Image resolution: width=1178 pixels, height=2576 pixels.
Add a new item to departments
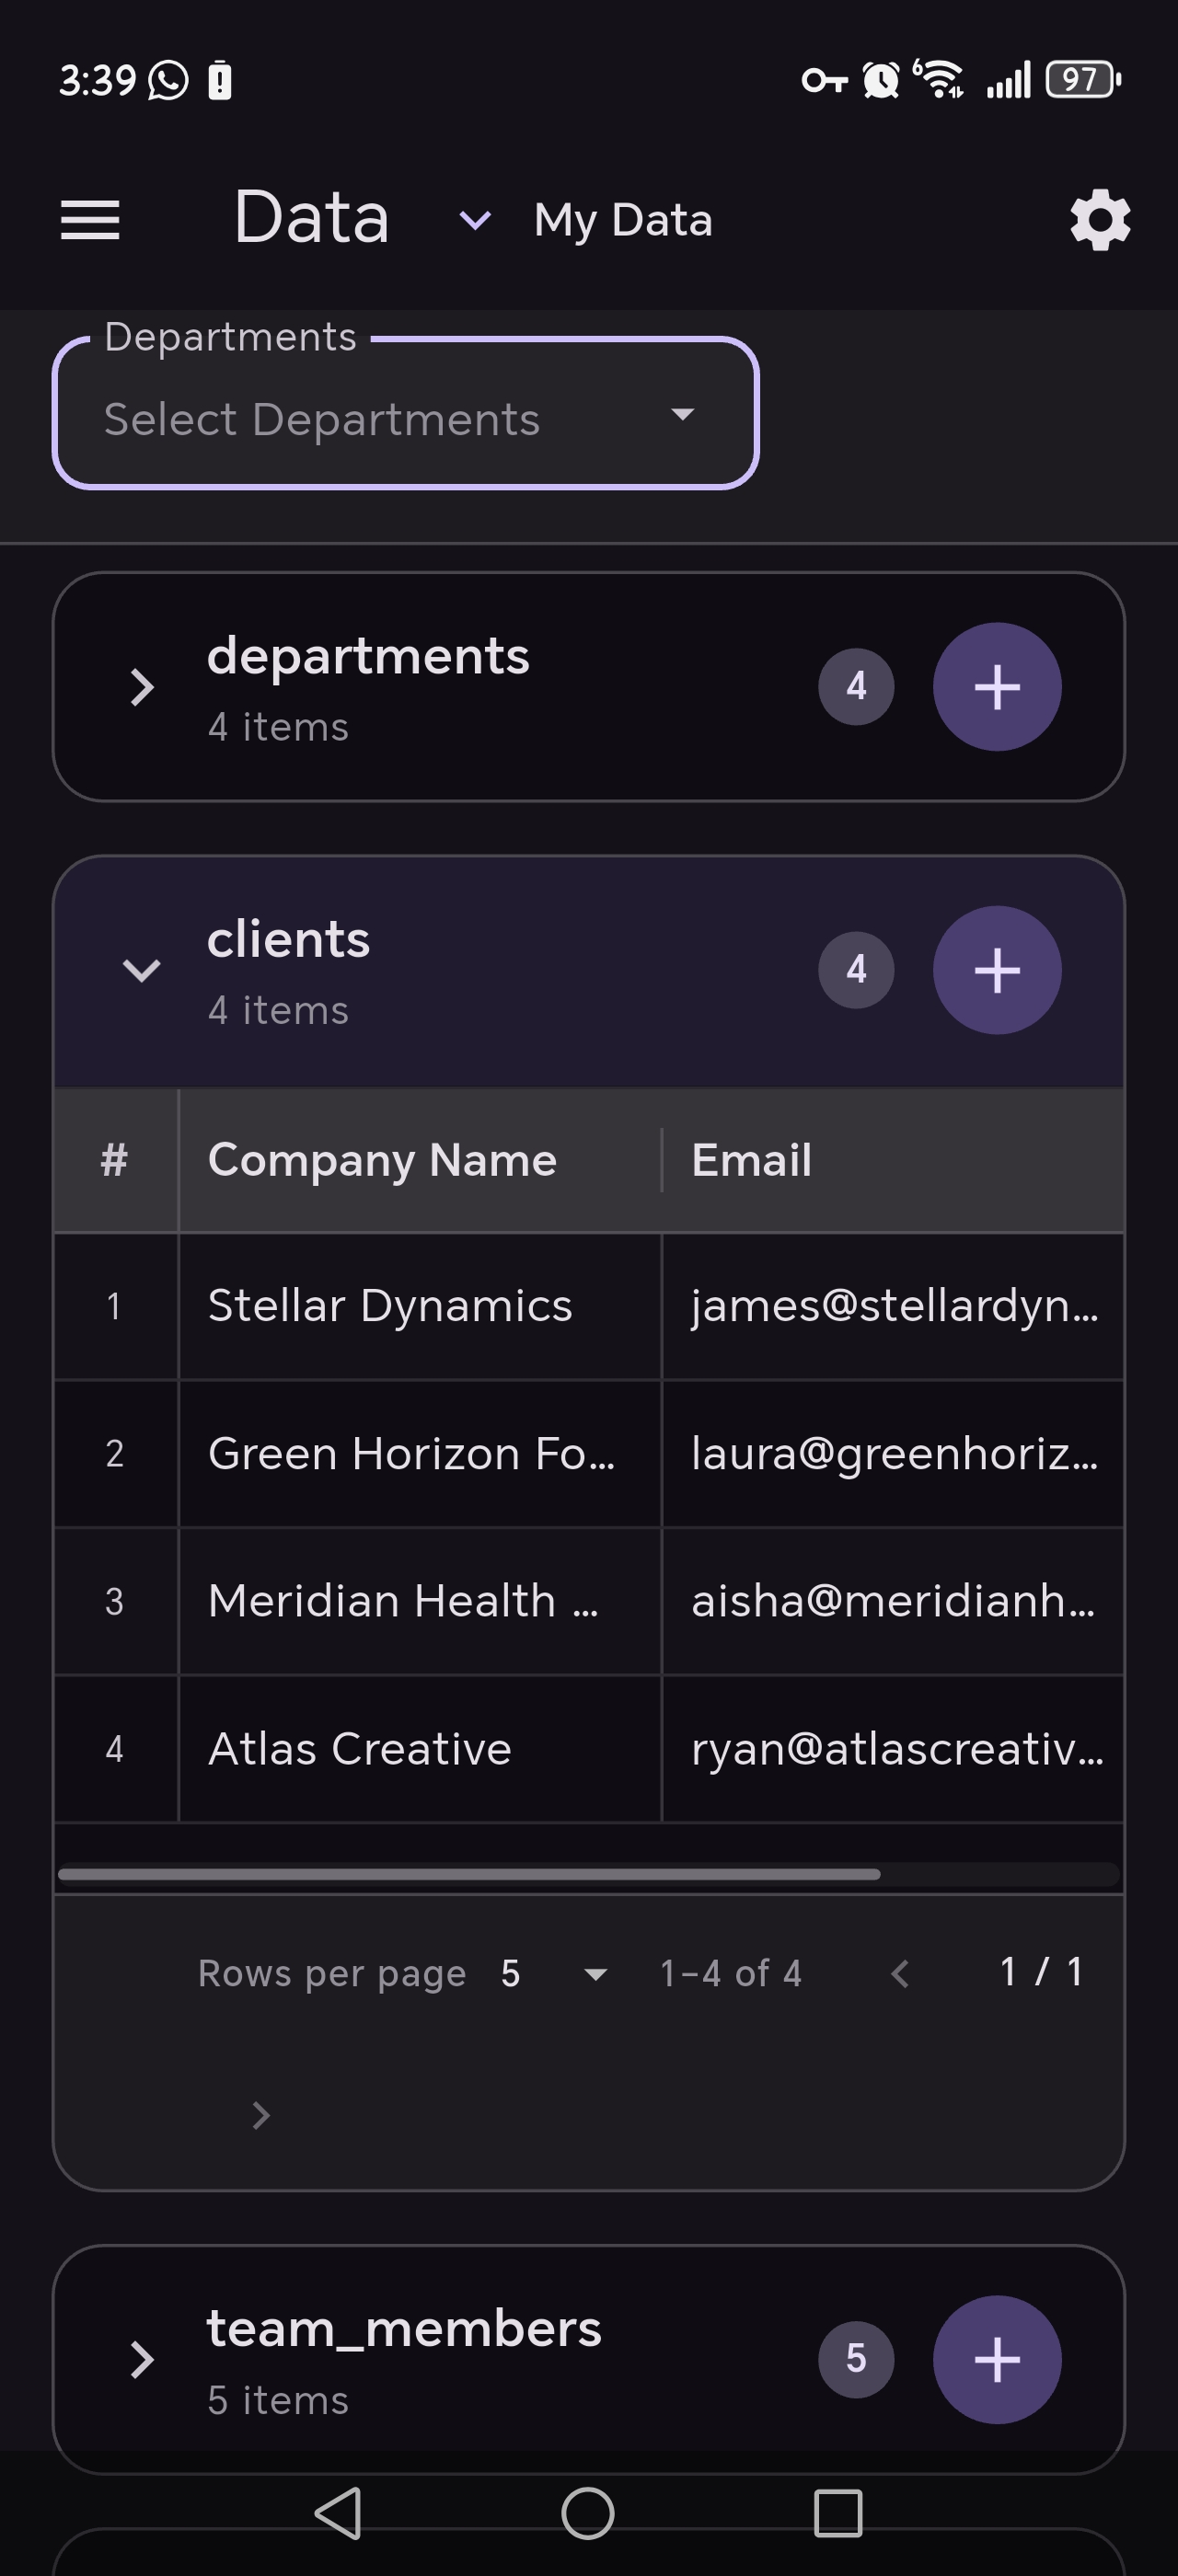tap(997, 687)
